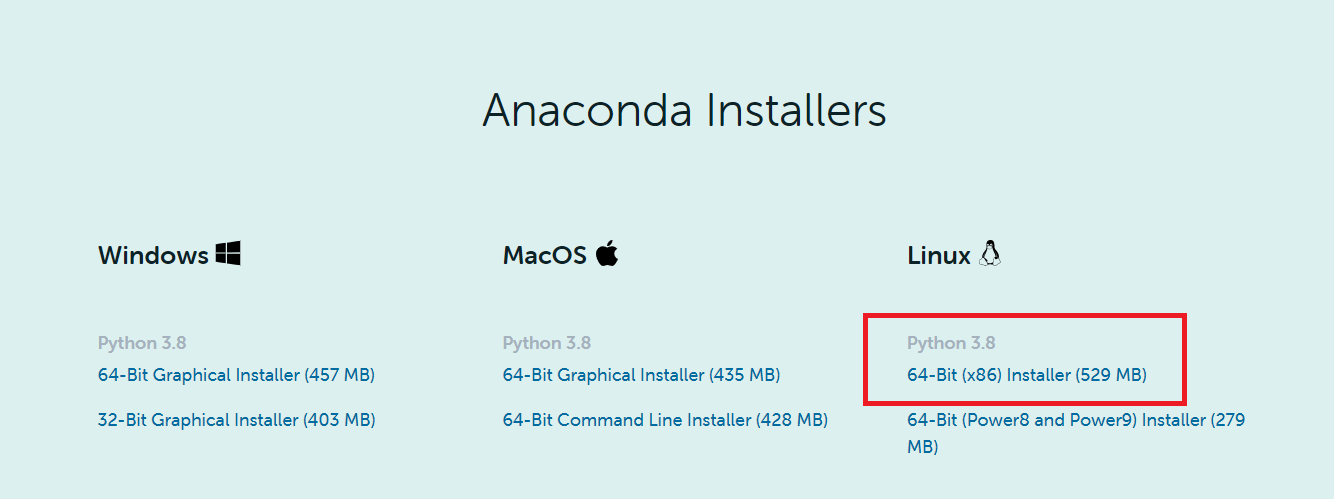Click the word Installers in the title

pos(796,110)
